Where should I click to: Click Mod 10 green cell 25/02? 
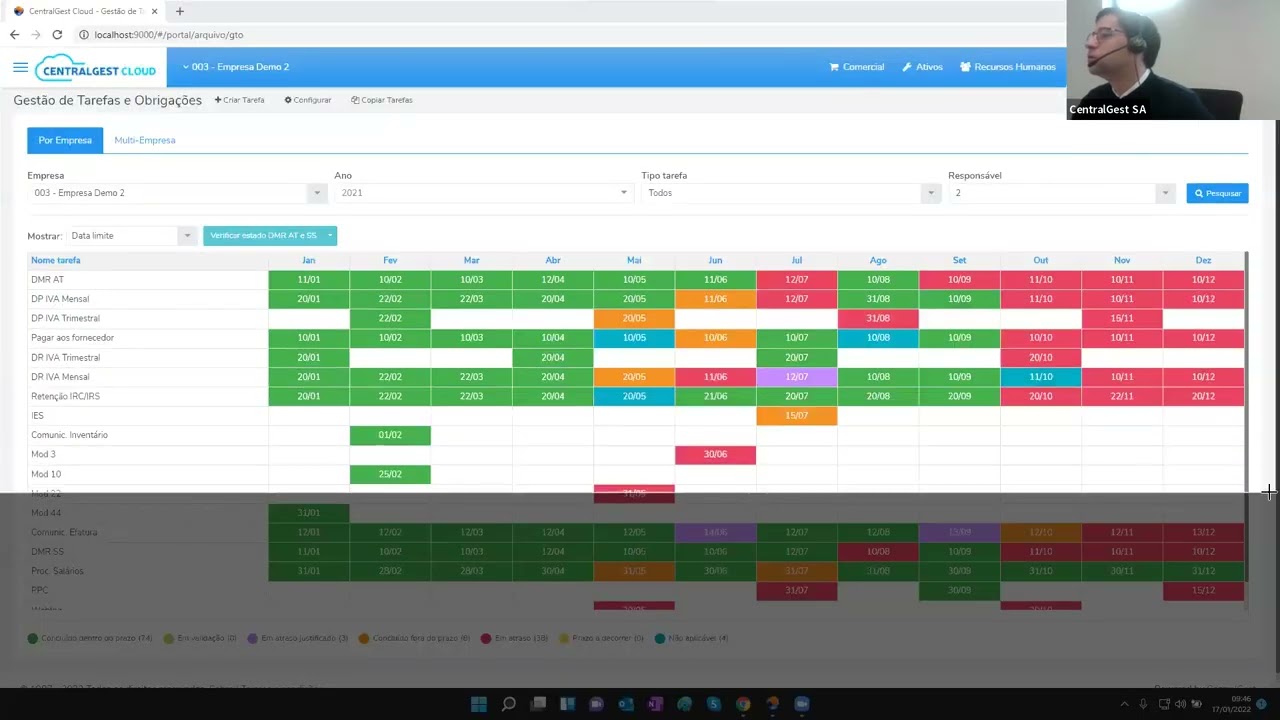(x=390, y=474)
